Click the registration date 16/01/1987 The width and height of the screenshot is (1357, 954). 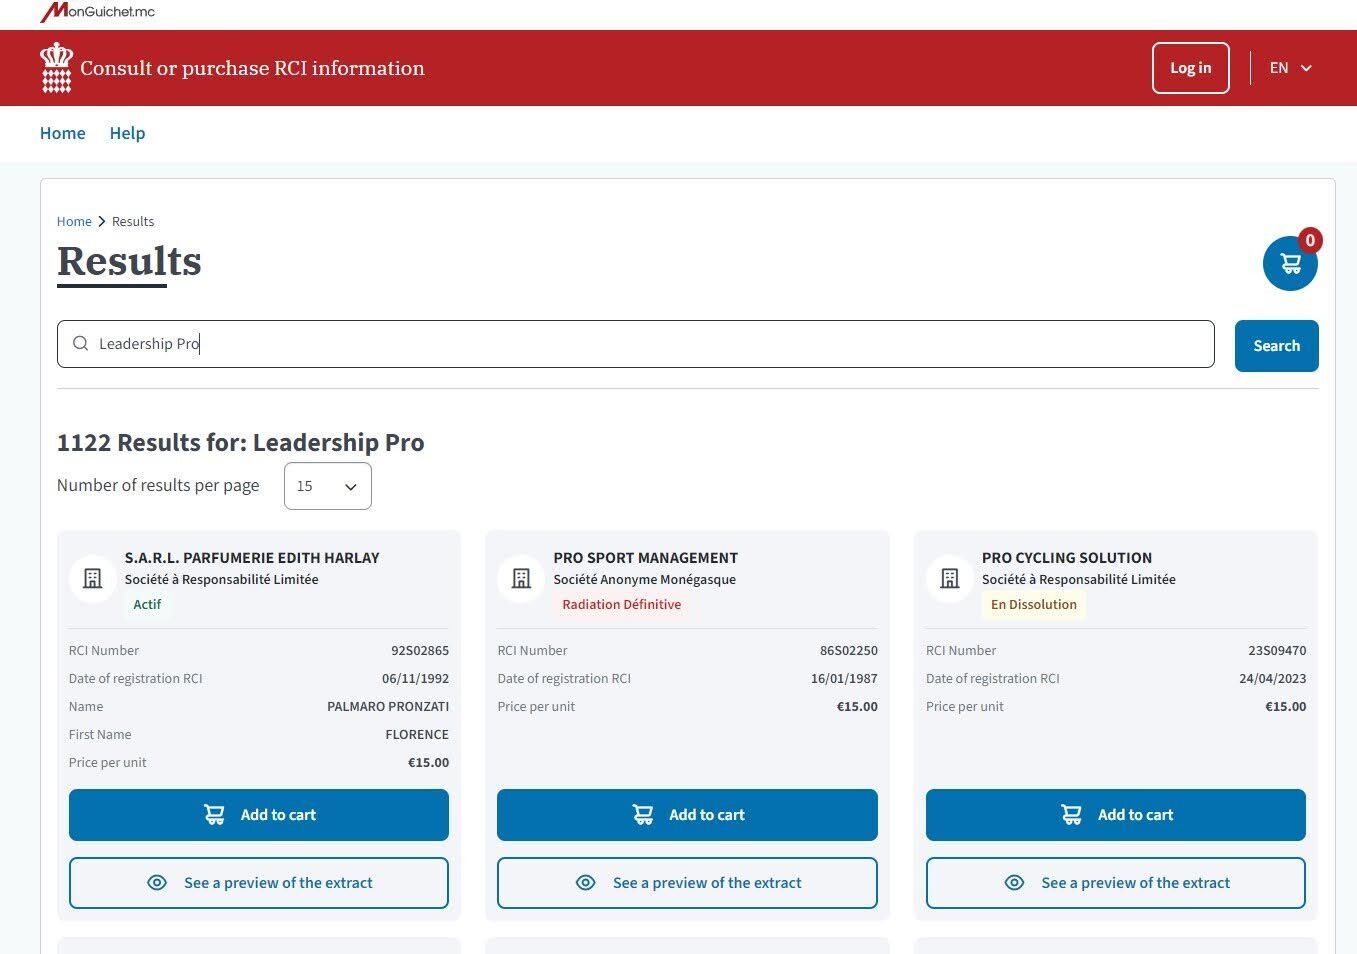[x=844, y=679]
